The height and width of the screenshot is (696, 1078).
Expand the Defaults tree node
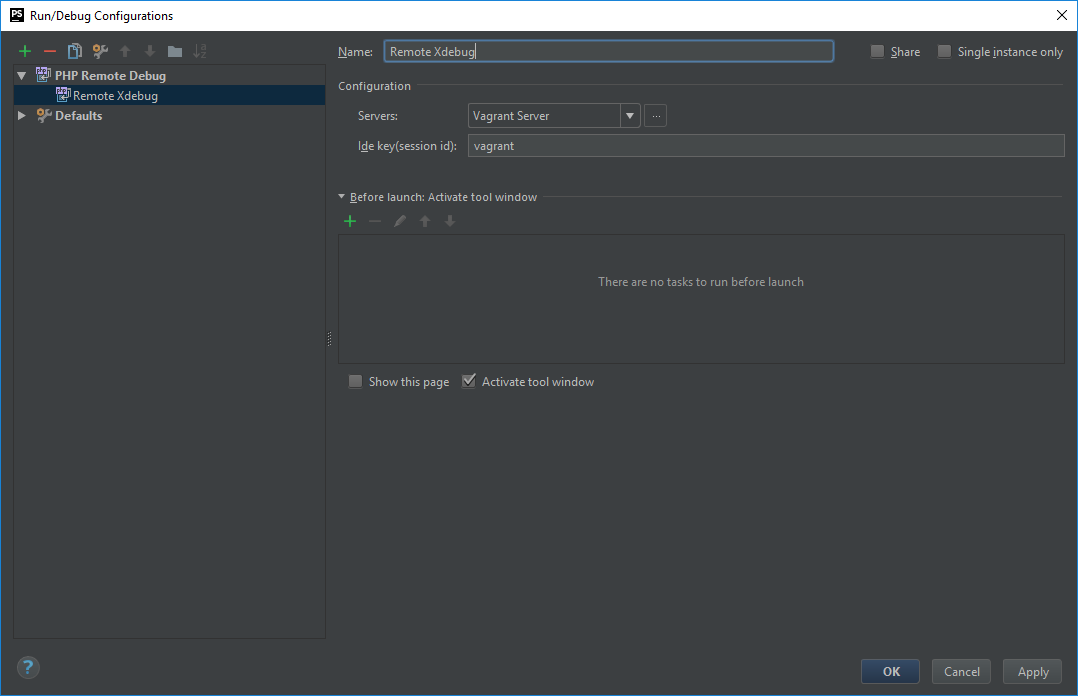coord(22,116)
